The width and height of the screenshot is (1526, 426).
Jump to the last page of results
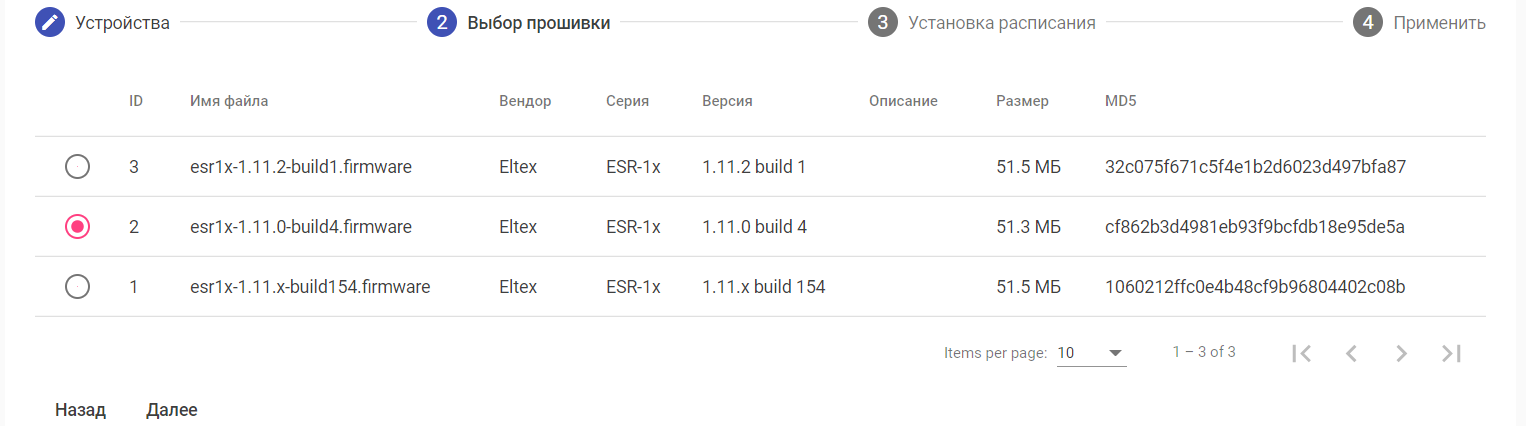click(x=1451, y=353)
